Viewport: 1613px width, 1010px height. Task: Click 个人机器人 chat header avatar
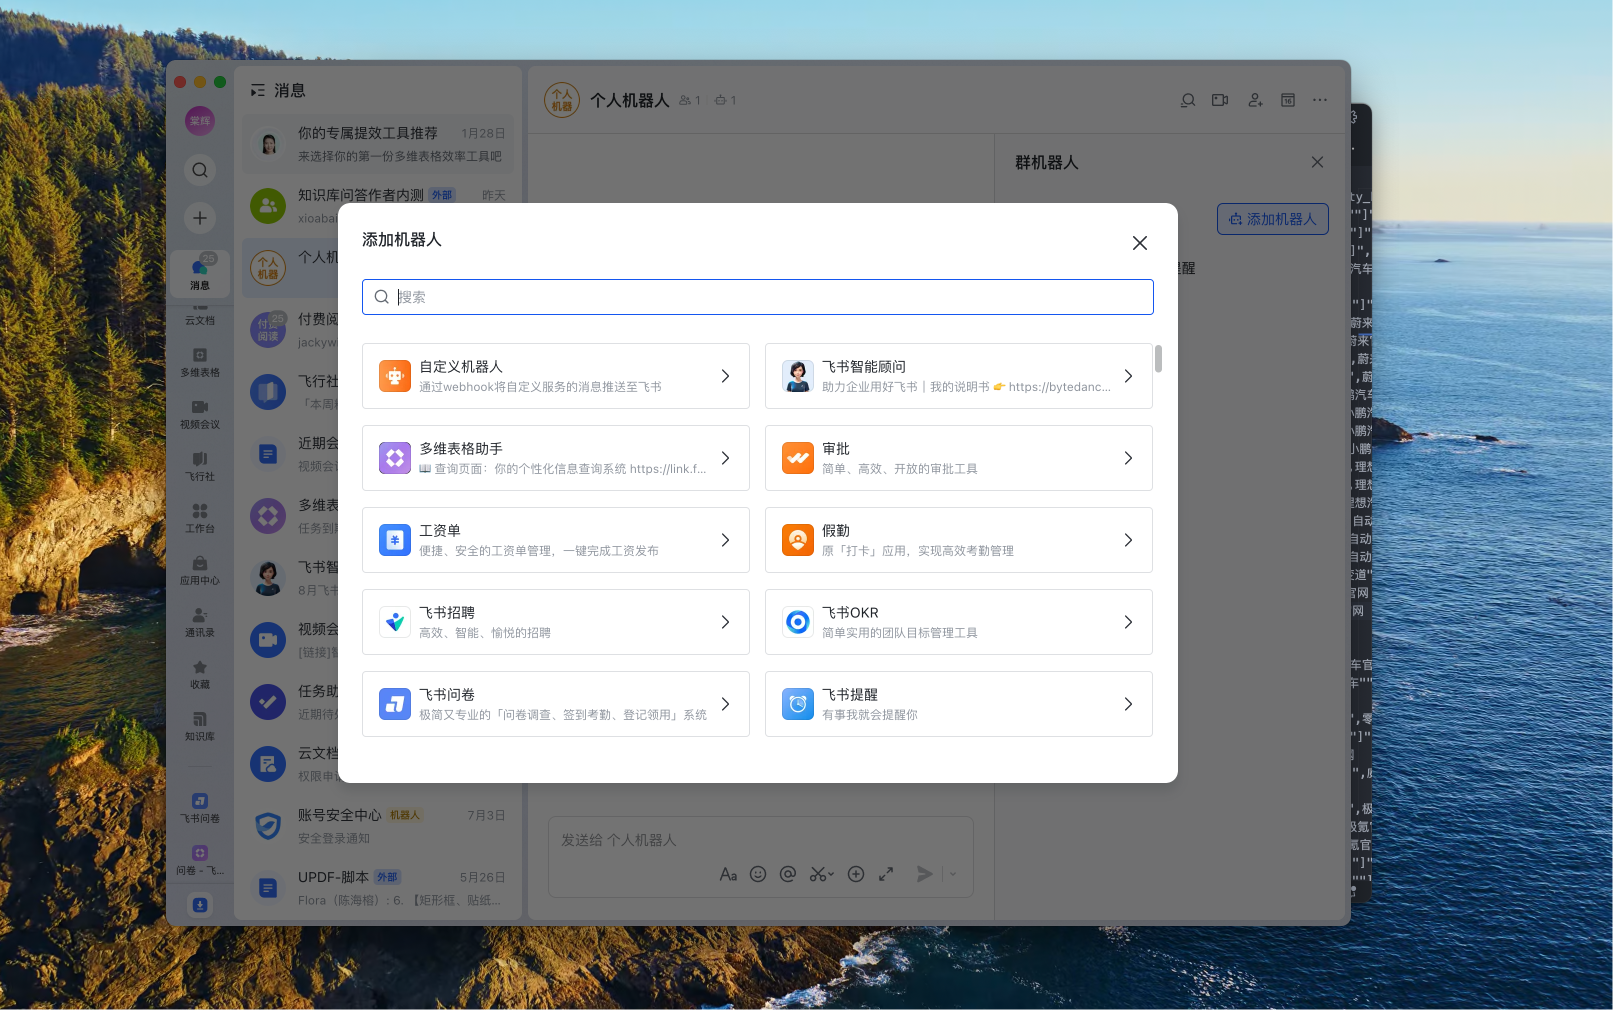pos(562,100)
